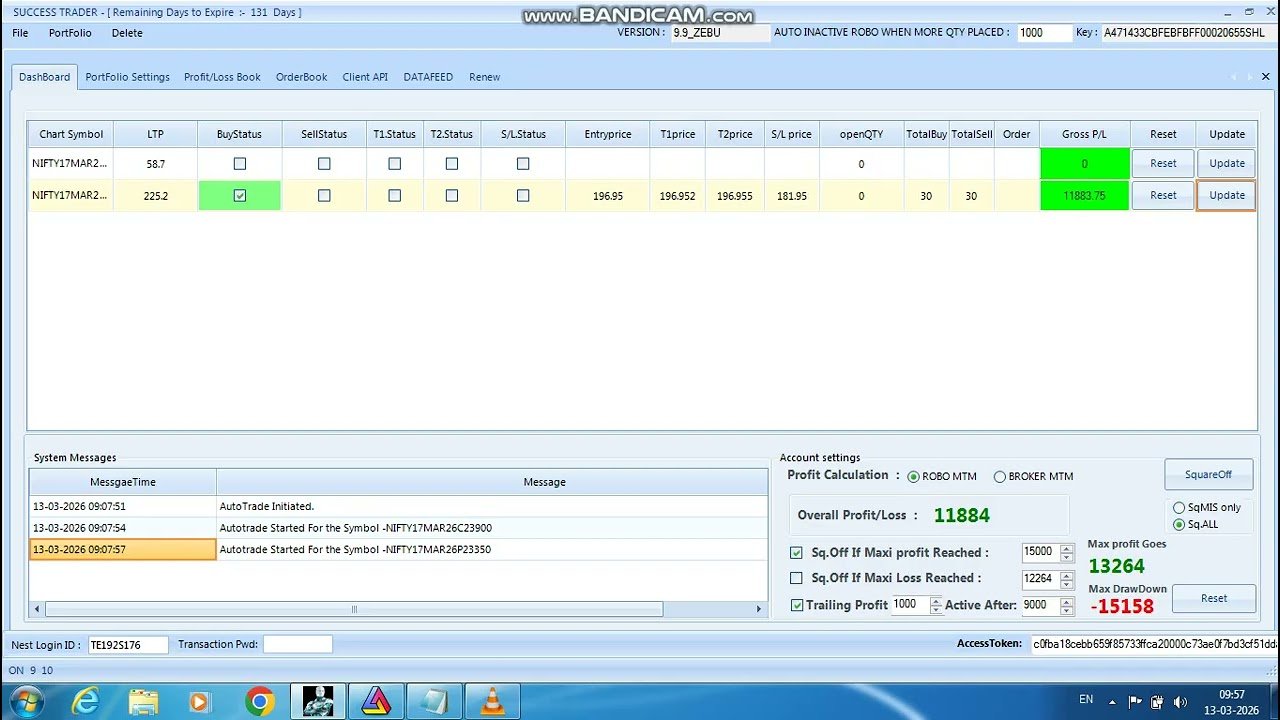Image resolution: width=1280 pixels, height=720 pixels.
Task: Open File Explorer from the taskbar
Action: 143,699
